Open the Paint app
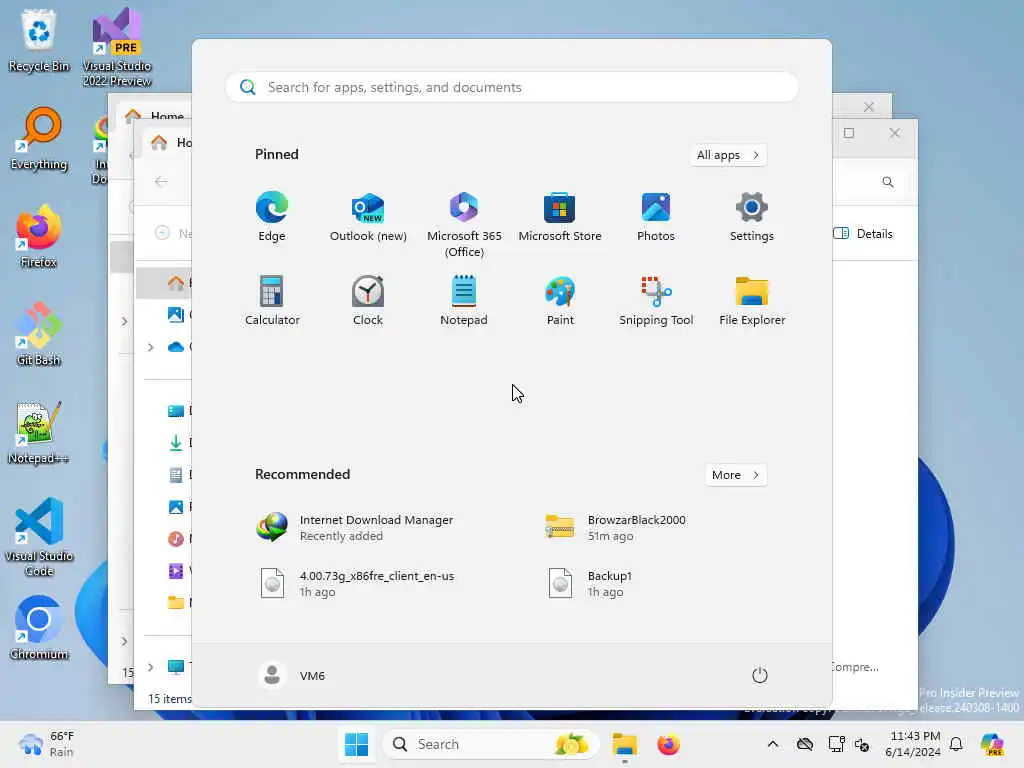This screenshot has width=1024, height=768. [x=560, y=300]
